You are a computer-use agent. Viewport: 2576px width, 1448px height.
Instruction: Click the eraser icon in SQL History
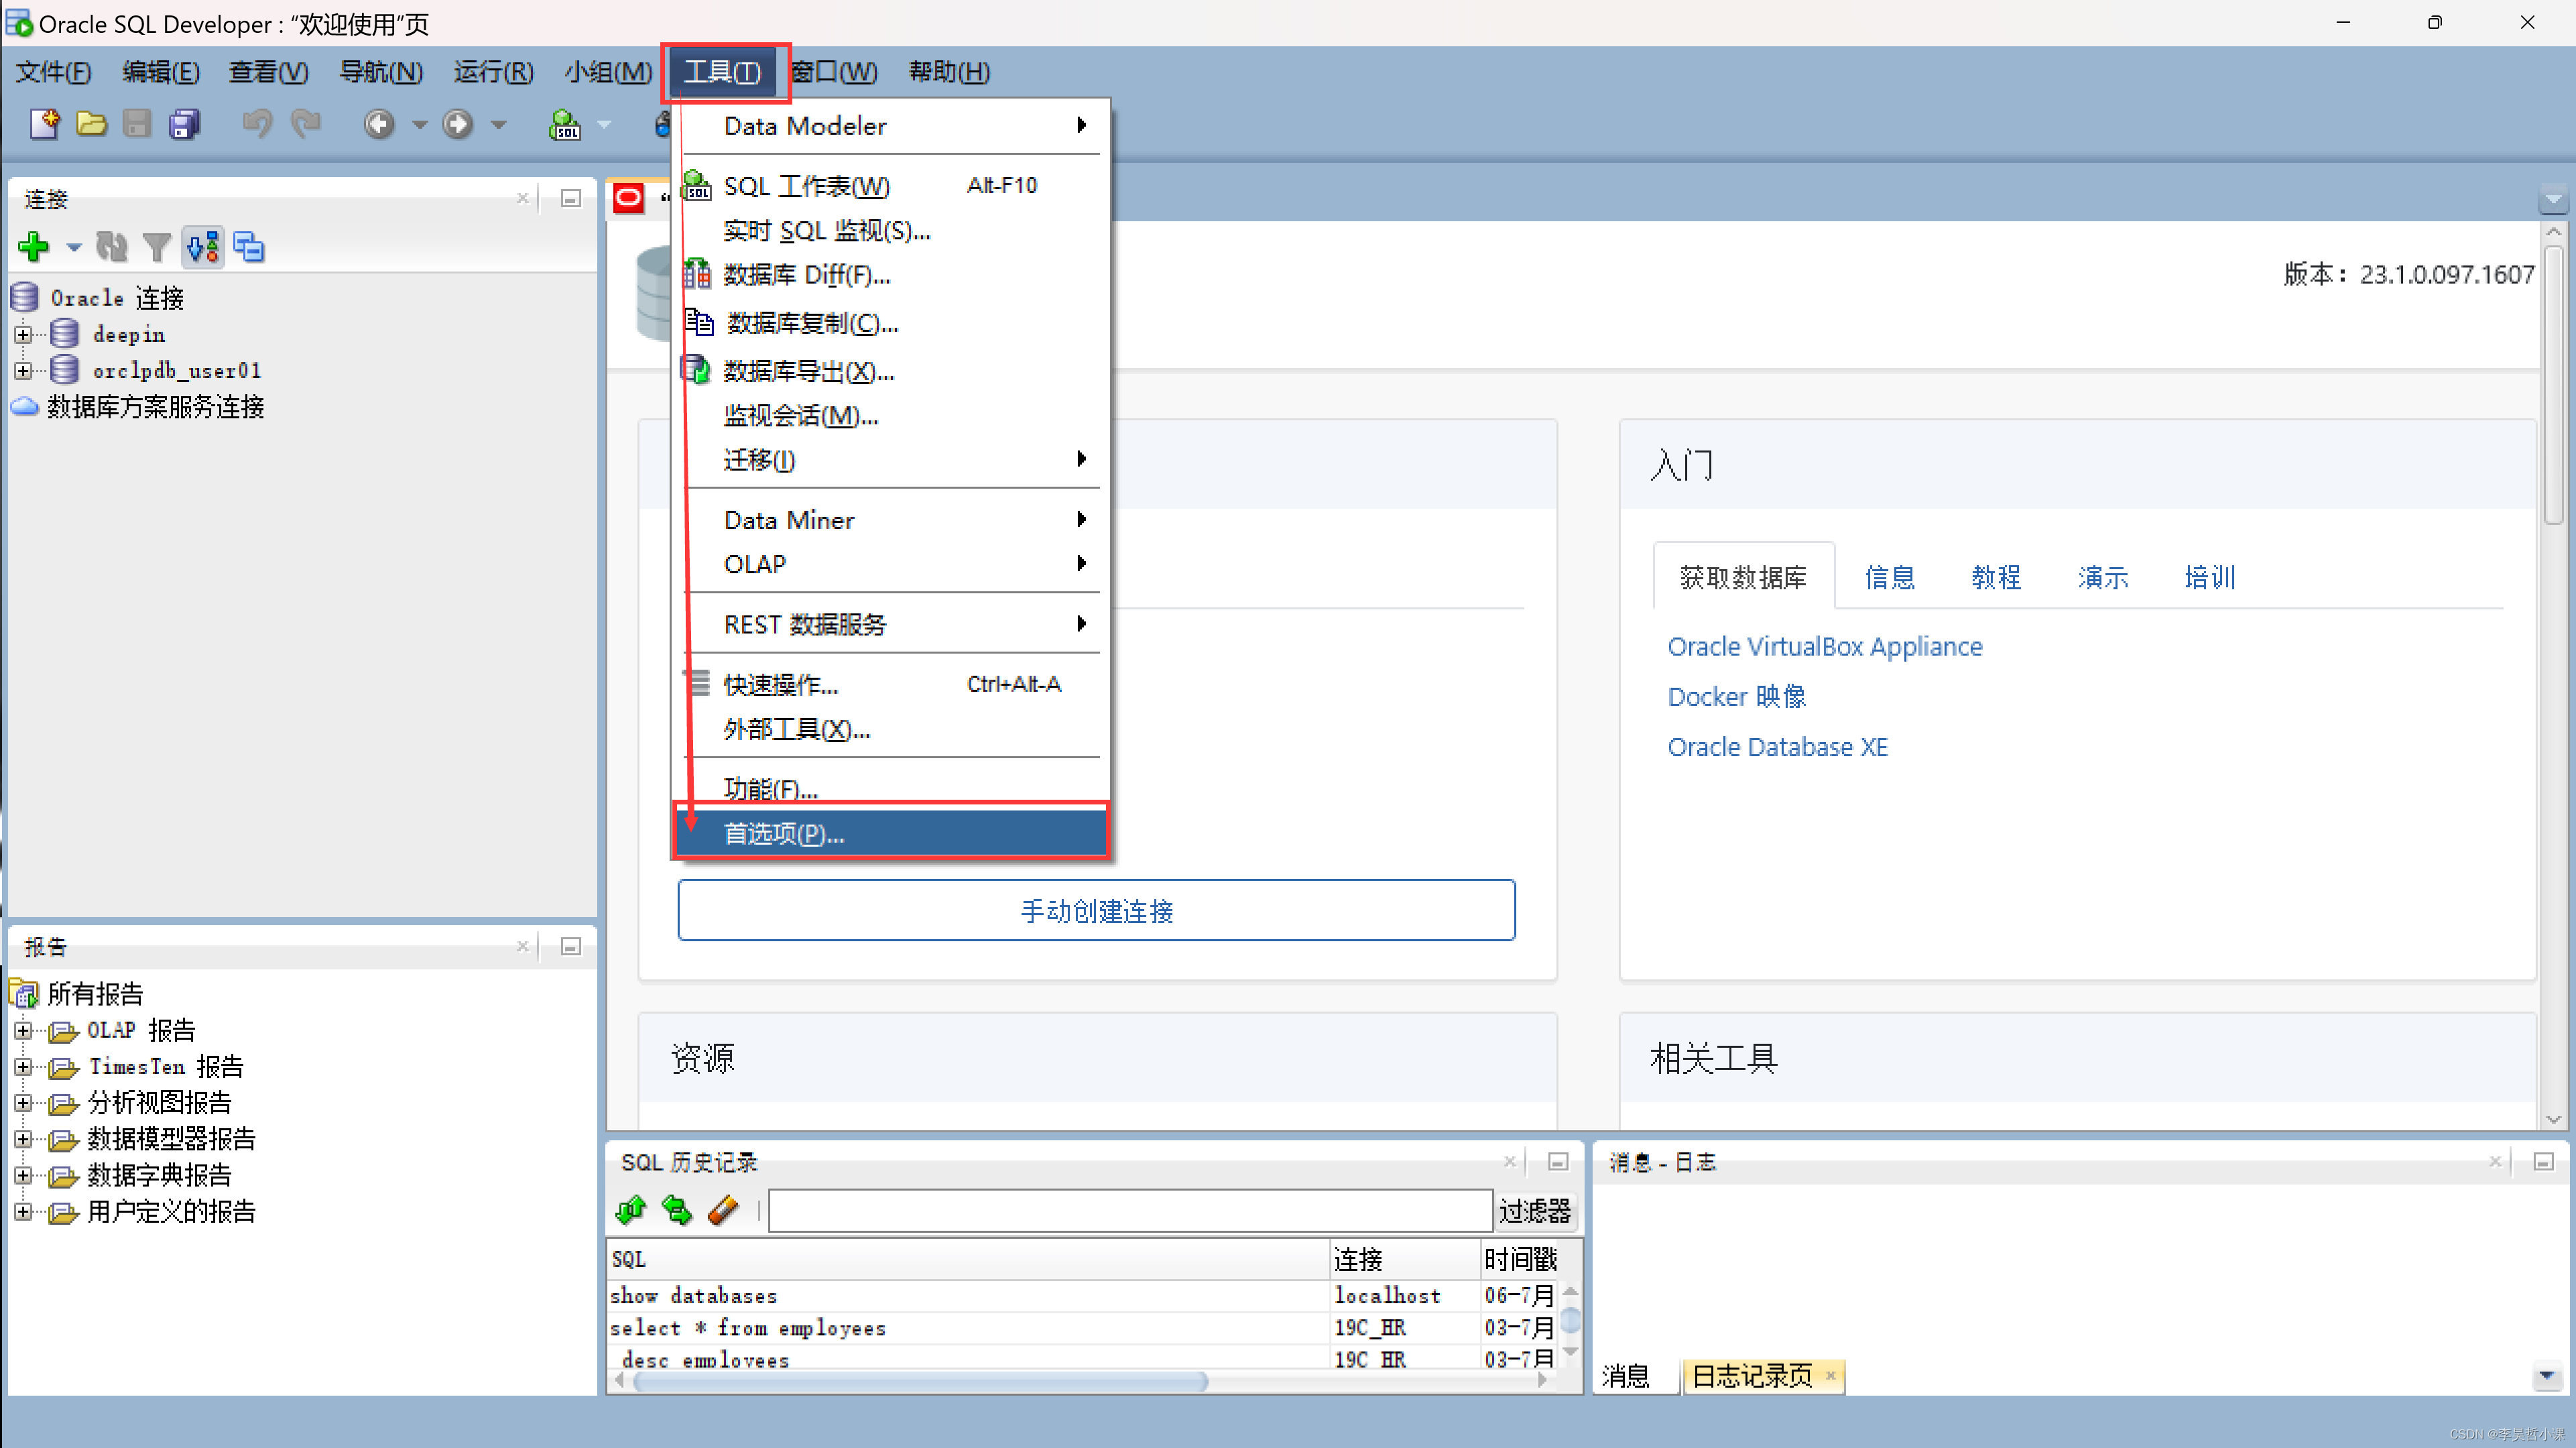point(723,1211)
